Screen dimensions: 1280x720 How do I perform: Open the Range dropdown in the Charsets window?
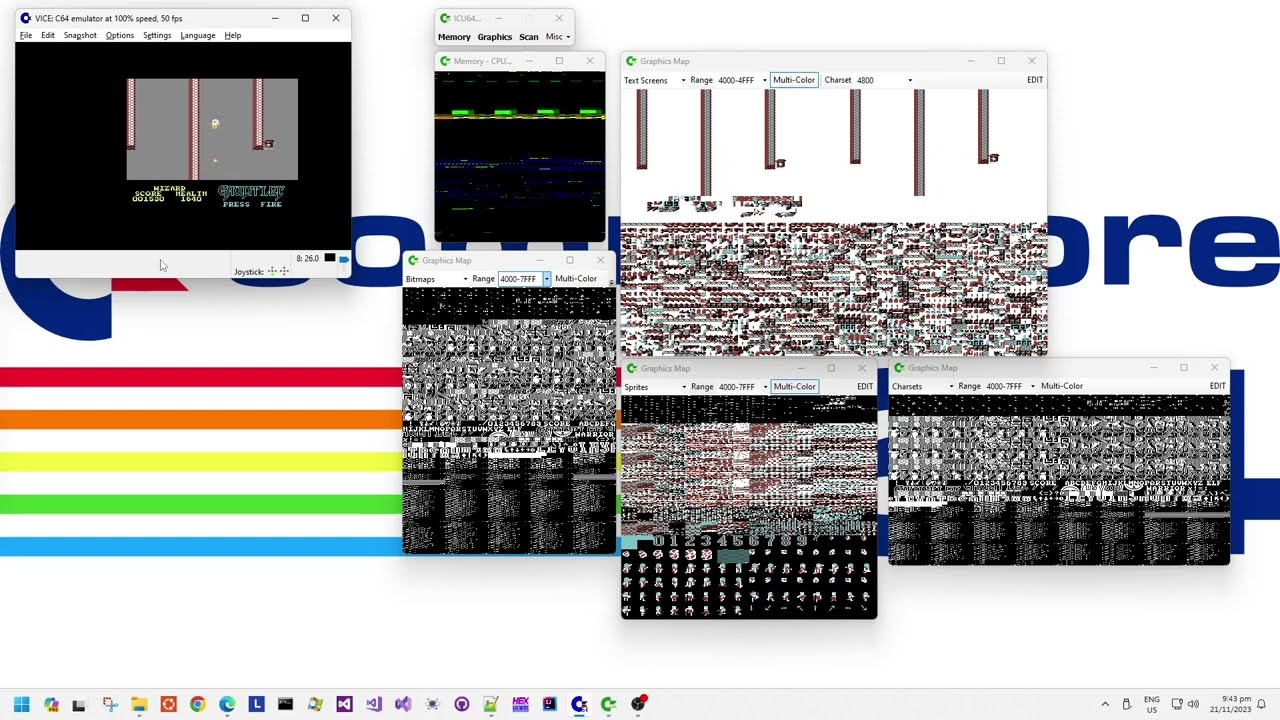tap(1010, 386)
